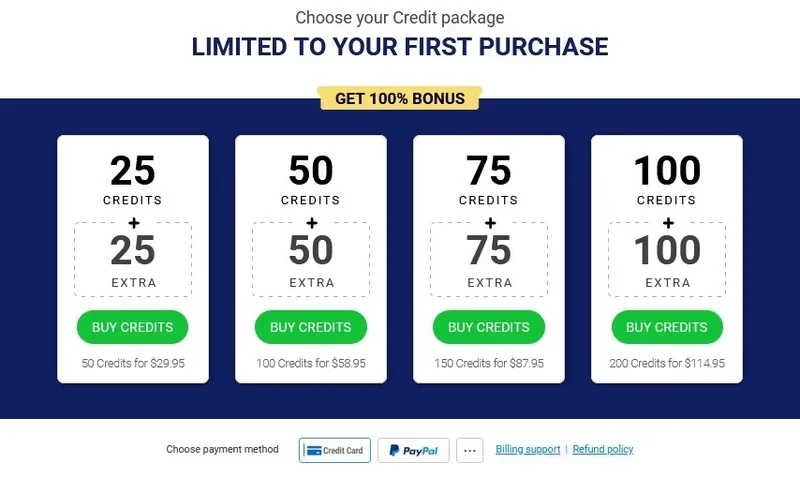This screenshot has width=800, height=478.
Task: Click the PayPal logo icon
Action: (395, 451)
